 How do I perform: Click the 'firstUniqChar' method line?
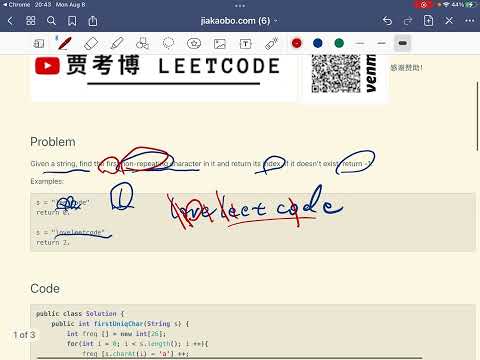click(x=120, y=324)
